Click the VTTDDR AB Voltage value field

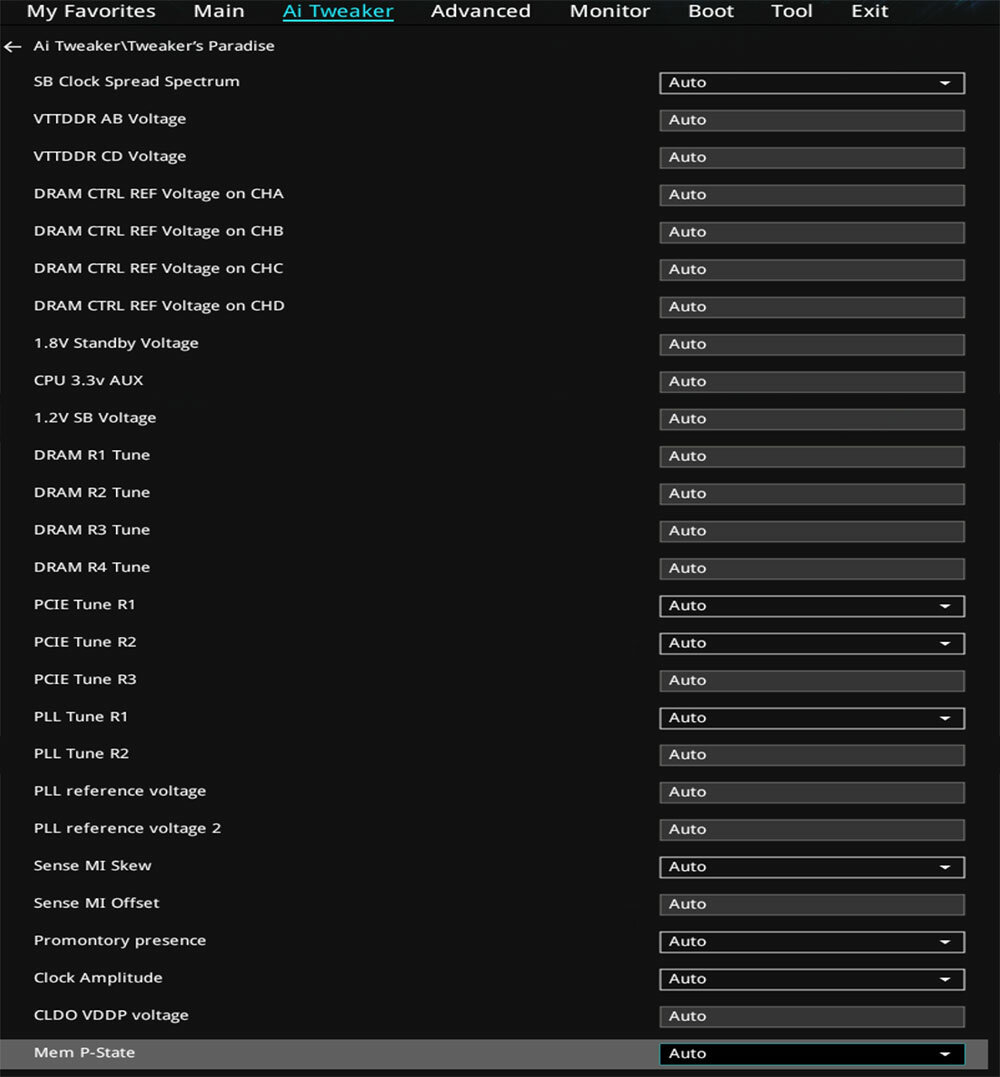(x=812, y=120)
